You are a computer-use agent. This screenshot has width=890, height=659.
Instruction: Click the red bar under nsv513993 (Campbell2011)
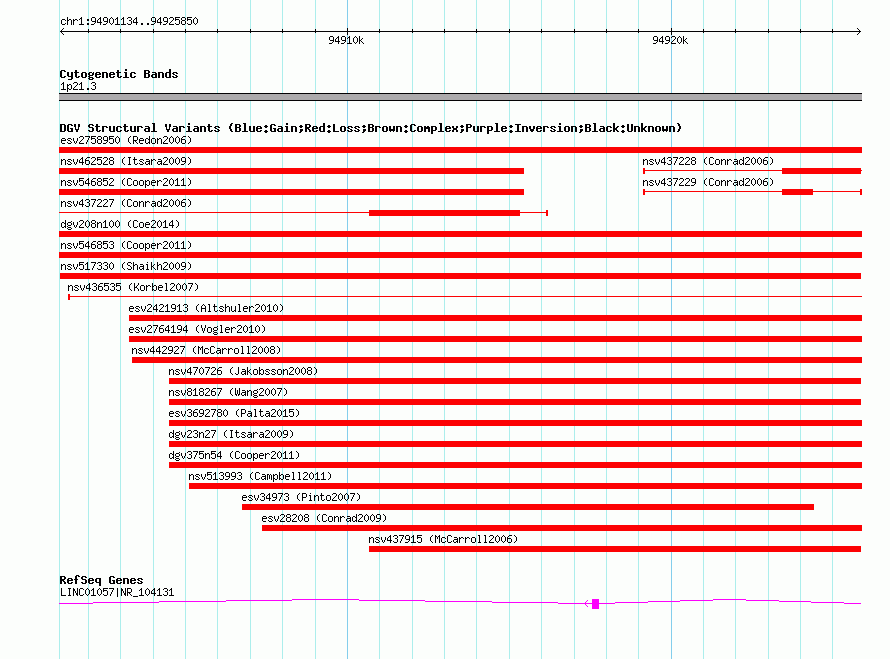pos(526,486)
